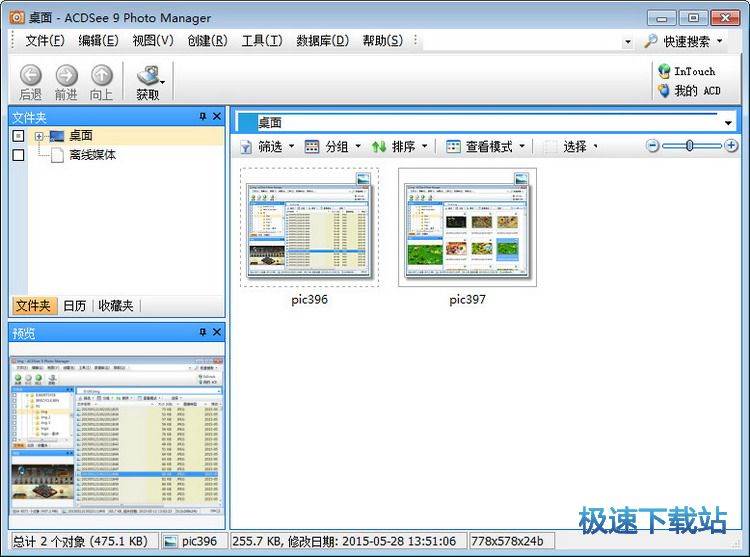Viewport: 750px width, 557px height.
Task: Tick the checkbox beside 桌面 folder
Action: (18, 136)
